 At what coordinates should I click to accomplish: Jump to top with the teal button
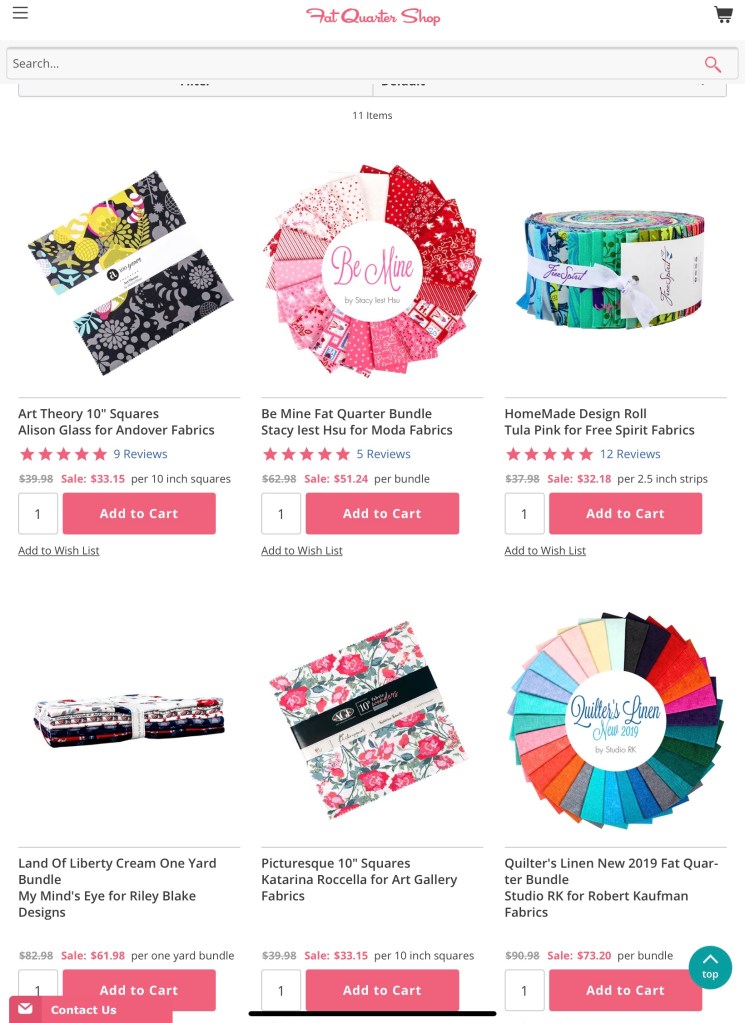pos(710,967)
